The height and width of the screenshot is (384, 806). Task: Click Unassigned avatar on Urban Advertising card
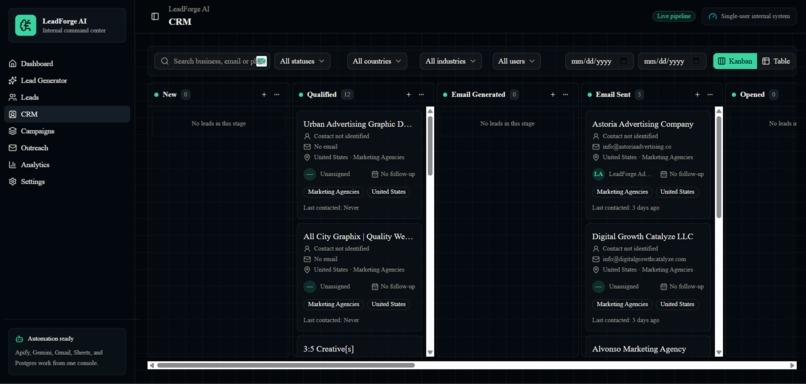(309, 174)
